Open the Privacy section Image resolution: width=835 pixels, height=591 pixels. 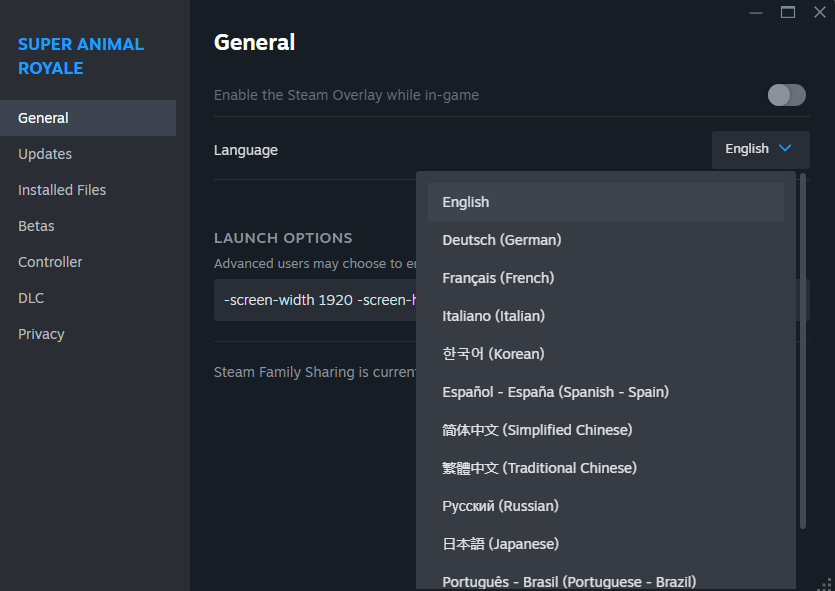tap(88, 334)
